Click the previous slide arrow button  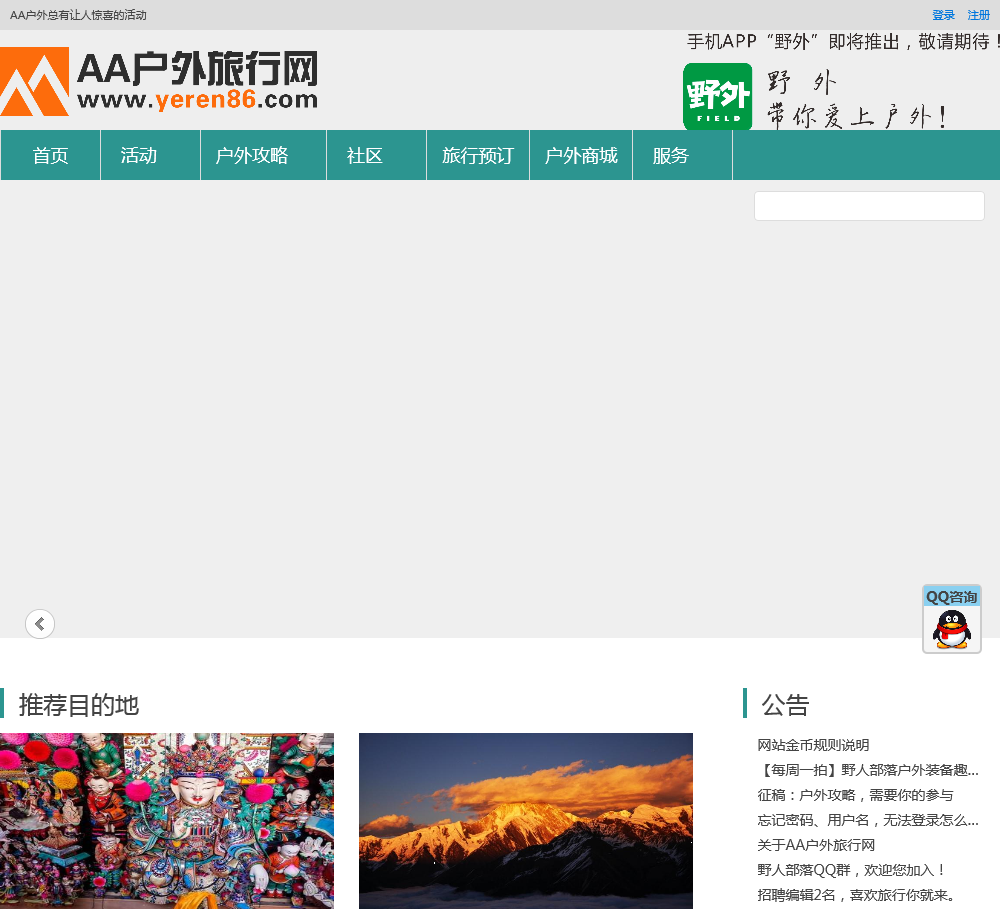(x=40, y=624)
